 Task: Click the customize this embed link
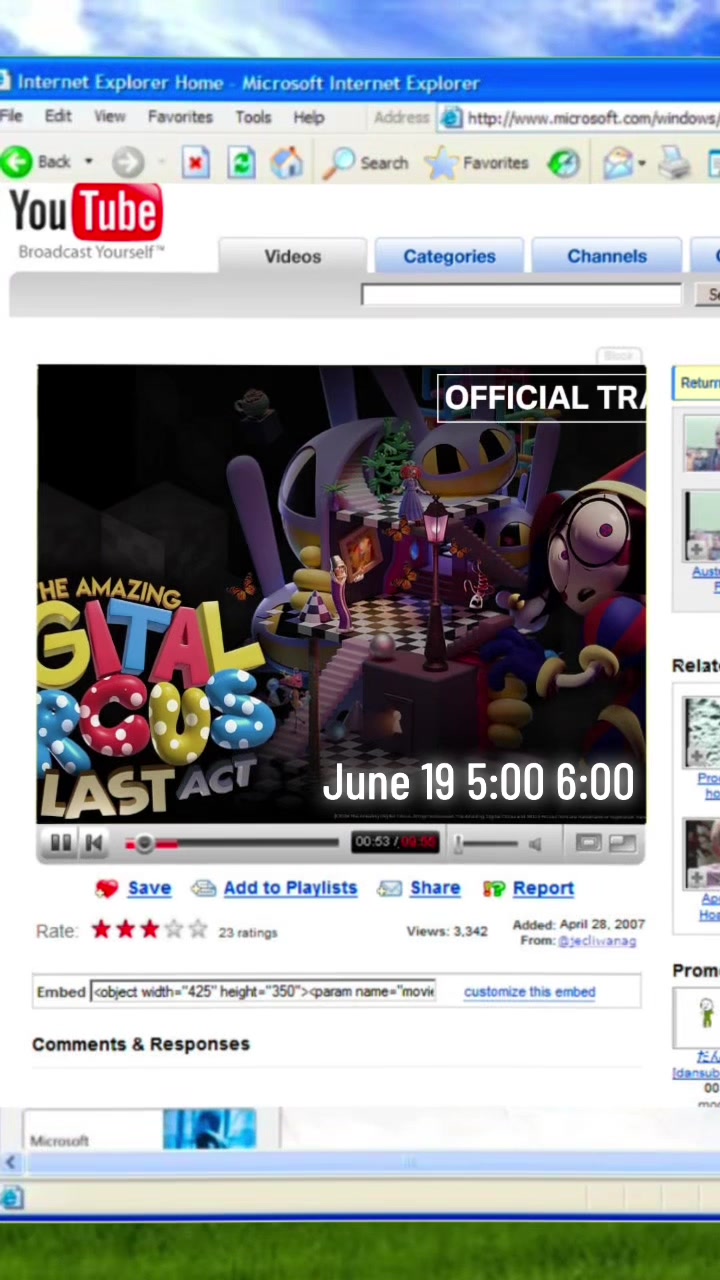pos(529,992)
